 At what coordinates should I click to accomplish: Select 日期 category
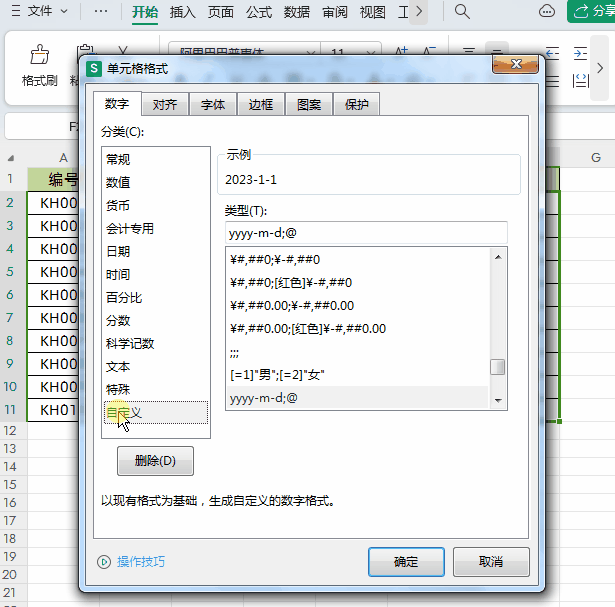(156, 252)
